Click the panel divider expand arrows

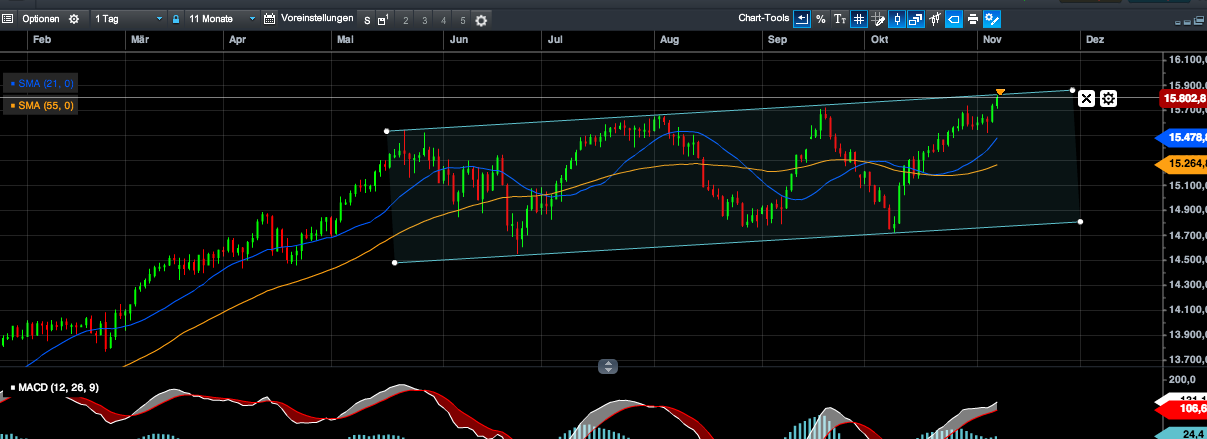pos(608,367)
